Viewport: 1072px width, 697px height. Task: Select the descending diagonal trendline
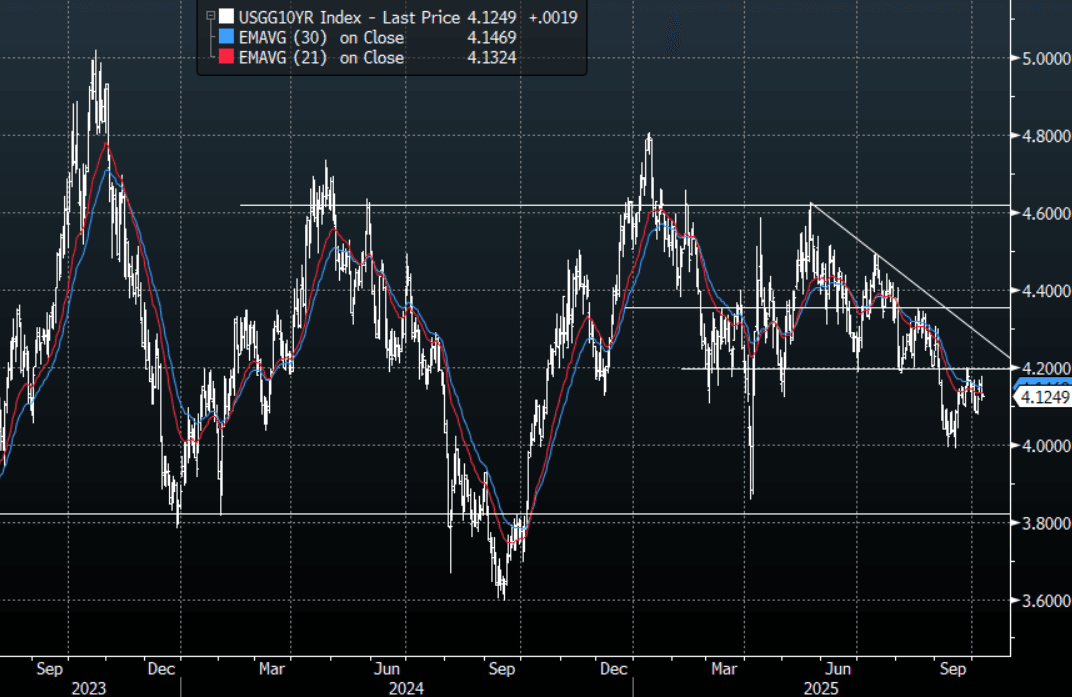(900, 275)
